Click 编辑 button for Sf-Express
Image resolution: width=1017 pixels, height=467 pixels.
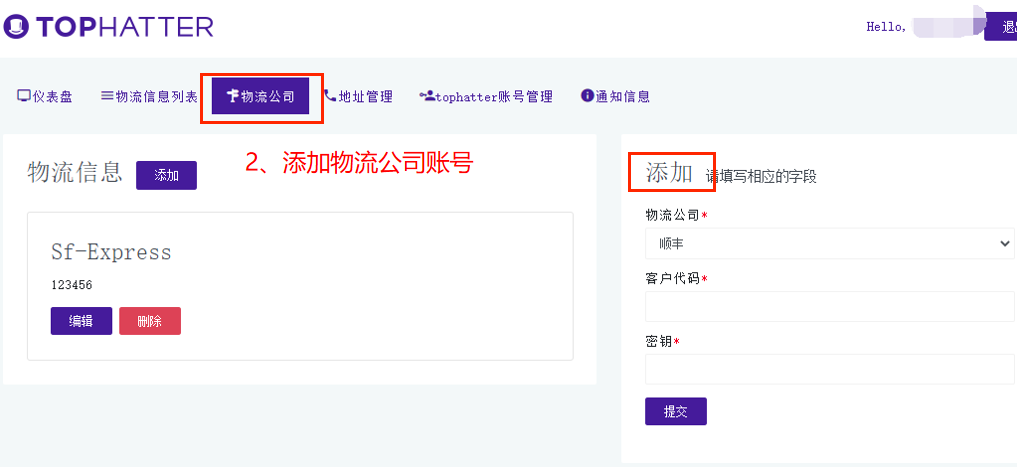pyautogui.click(x=81, y=321)
